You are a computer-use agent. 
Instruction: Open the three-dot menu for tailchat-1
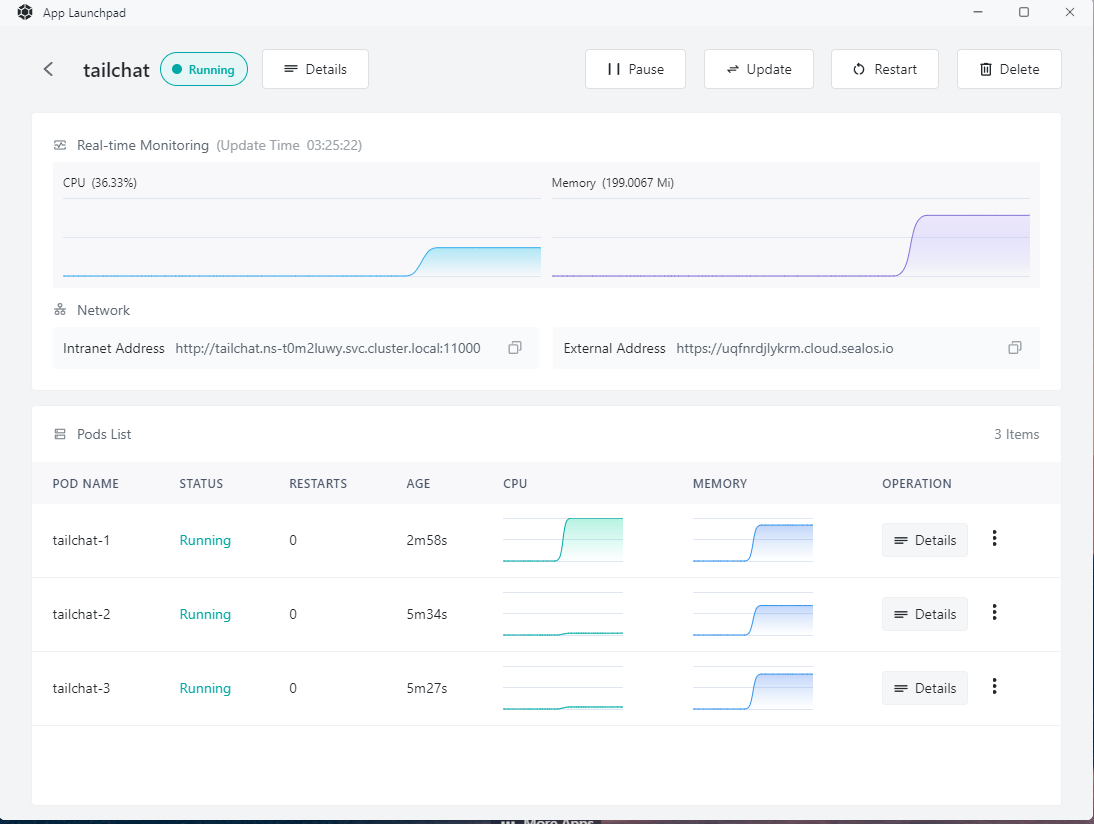tap(994, 539)
